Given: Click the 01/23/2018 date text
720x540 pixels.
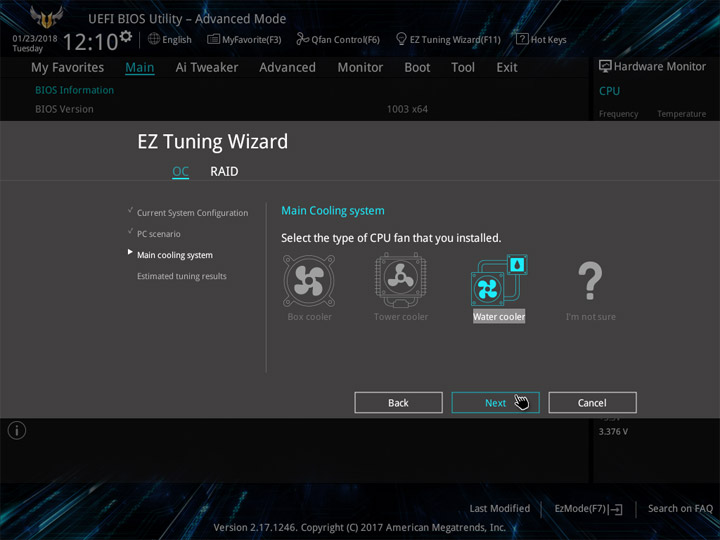Looking at the screenshot, I should tap(35, 38).
